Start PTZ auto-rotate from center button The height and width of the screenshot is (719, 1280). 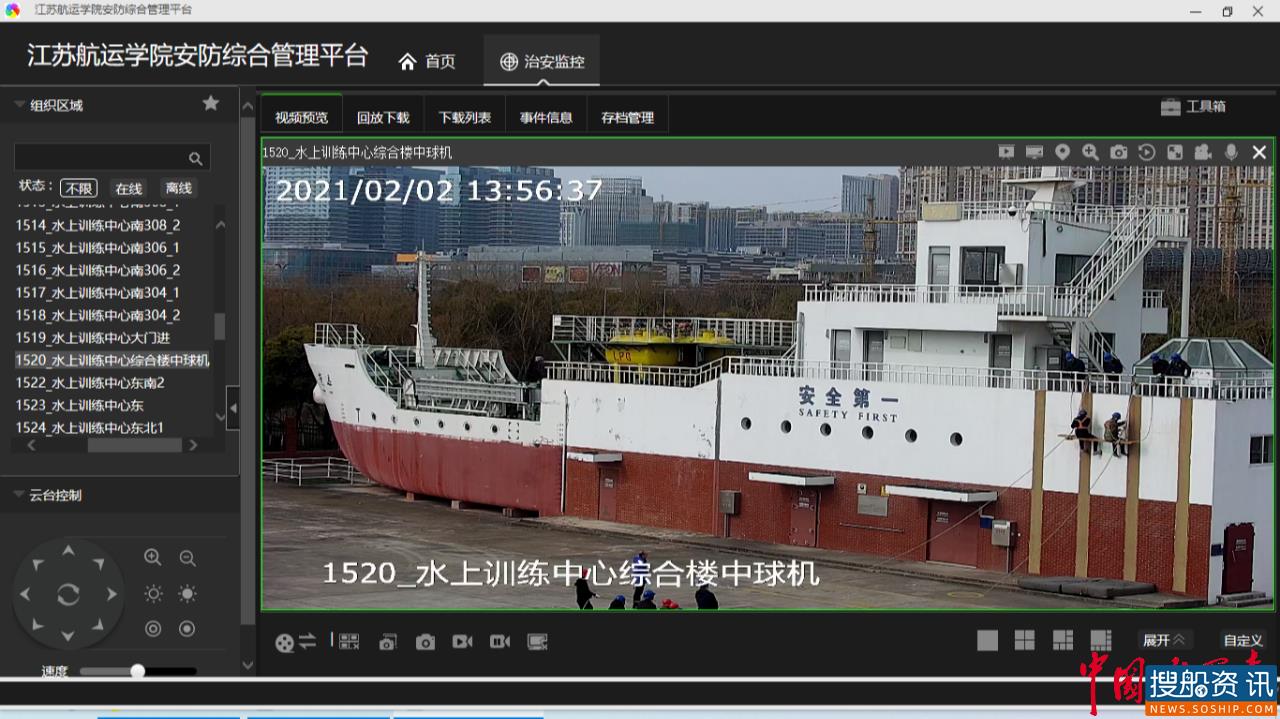pyautogui.click(x=68, y=595)
